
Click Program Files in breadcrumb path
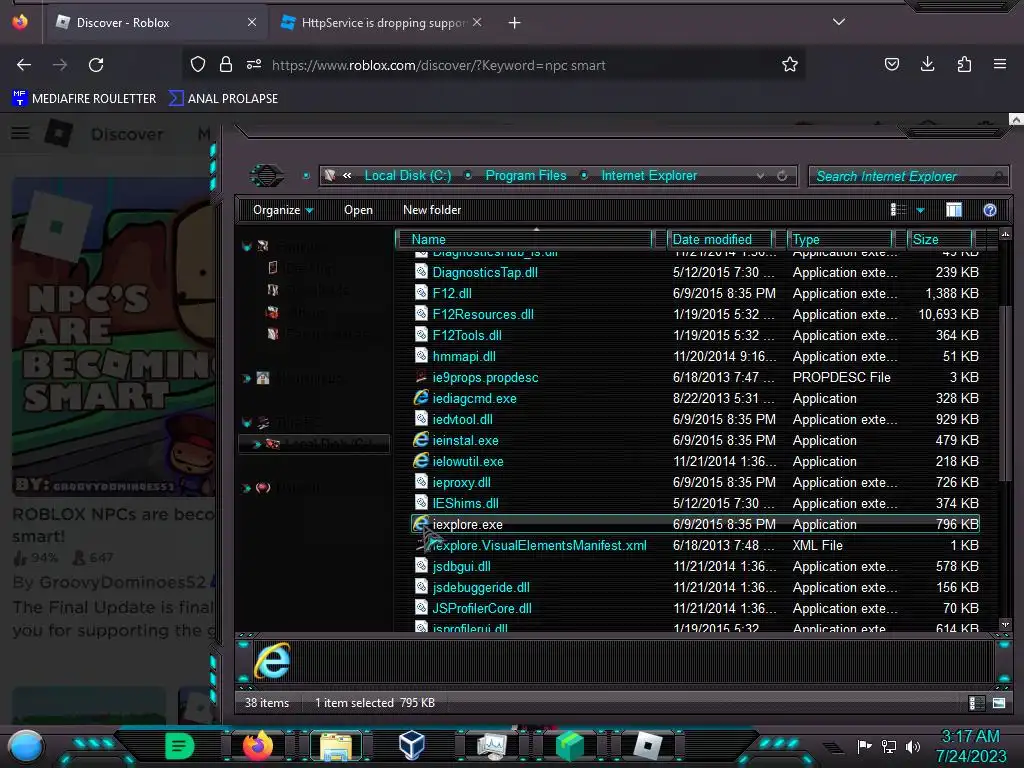click(526, 176)
